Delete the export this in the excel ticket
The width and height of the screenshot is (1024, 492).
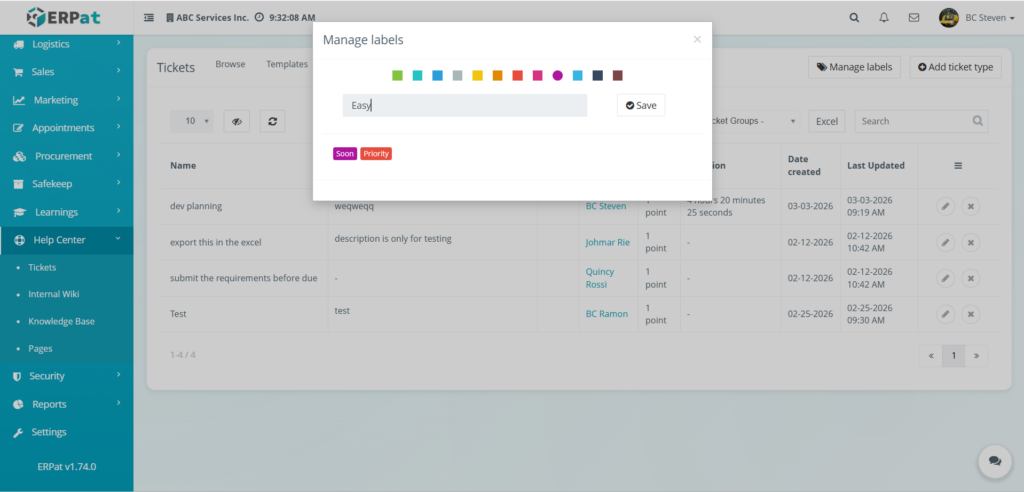click(x=970, y=242)
